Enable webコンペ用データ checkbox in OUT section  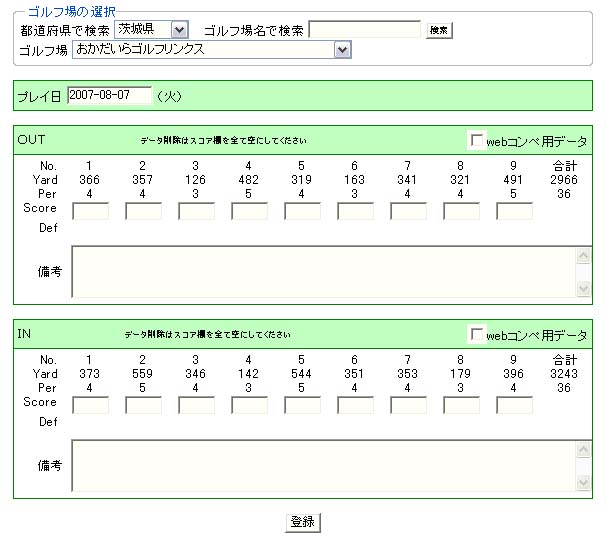pos(477,140)
